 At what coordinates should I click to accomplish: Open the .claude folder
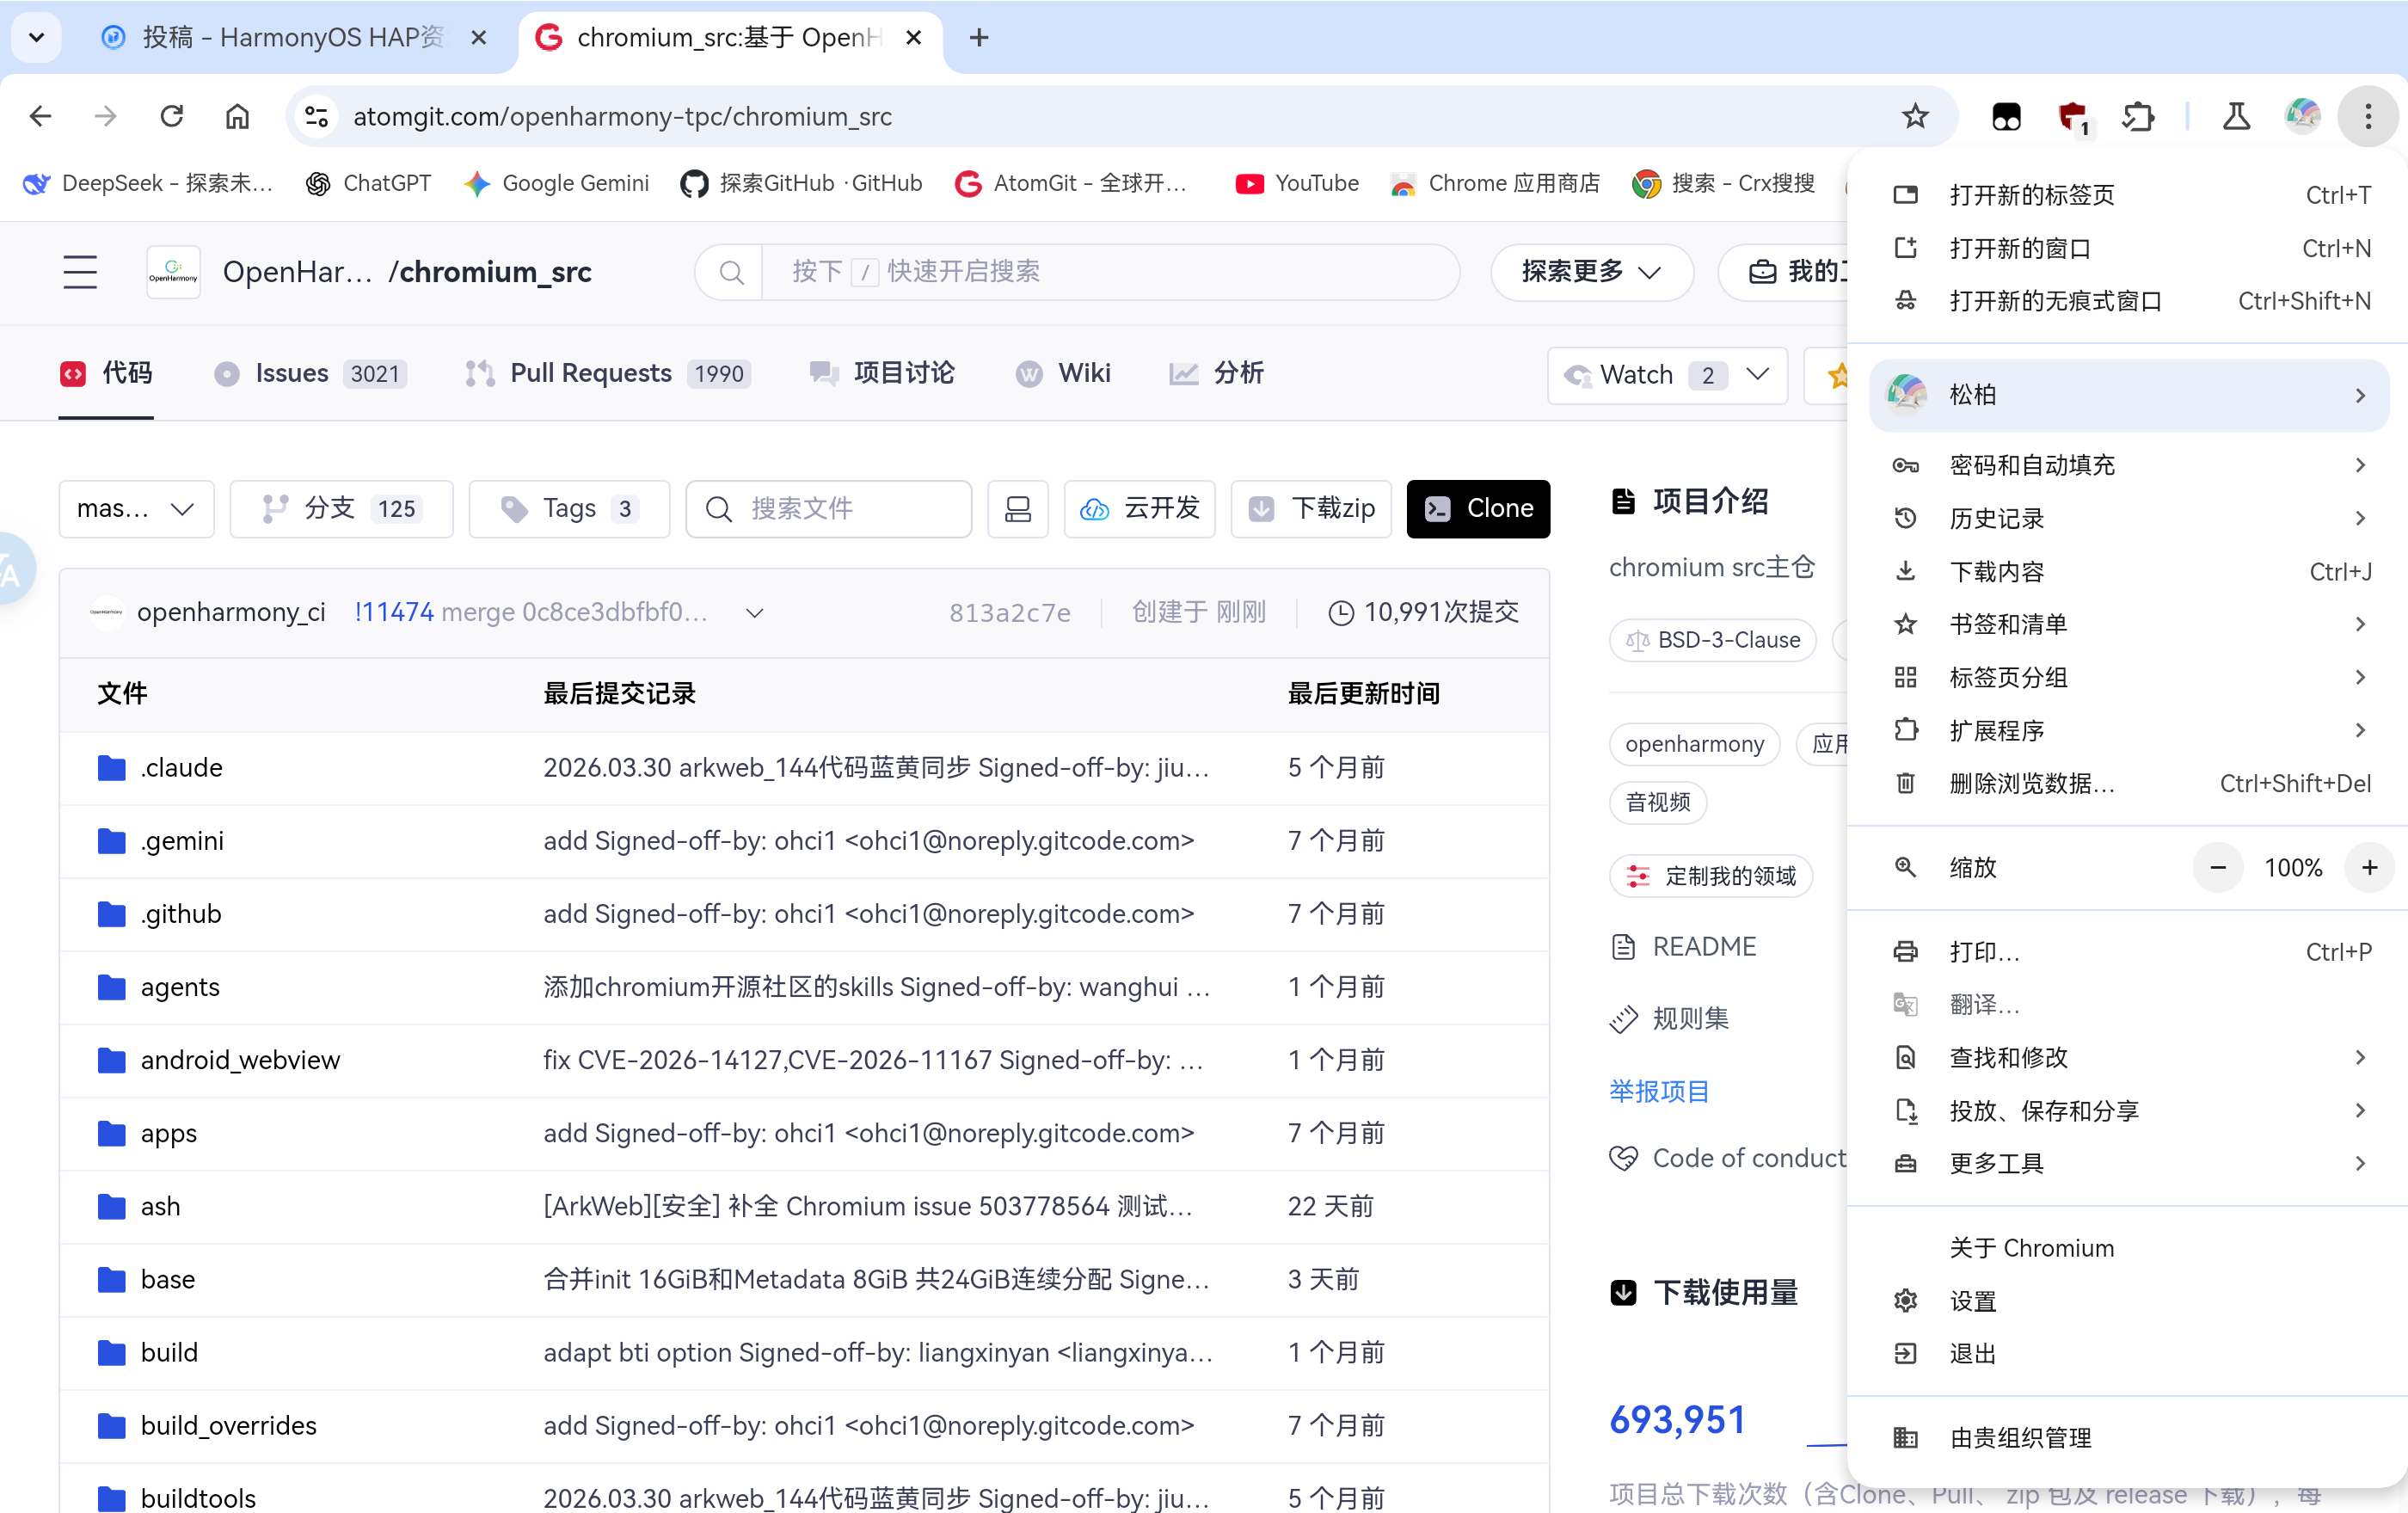[x=181, y=767]
